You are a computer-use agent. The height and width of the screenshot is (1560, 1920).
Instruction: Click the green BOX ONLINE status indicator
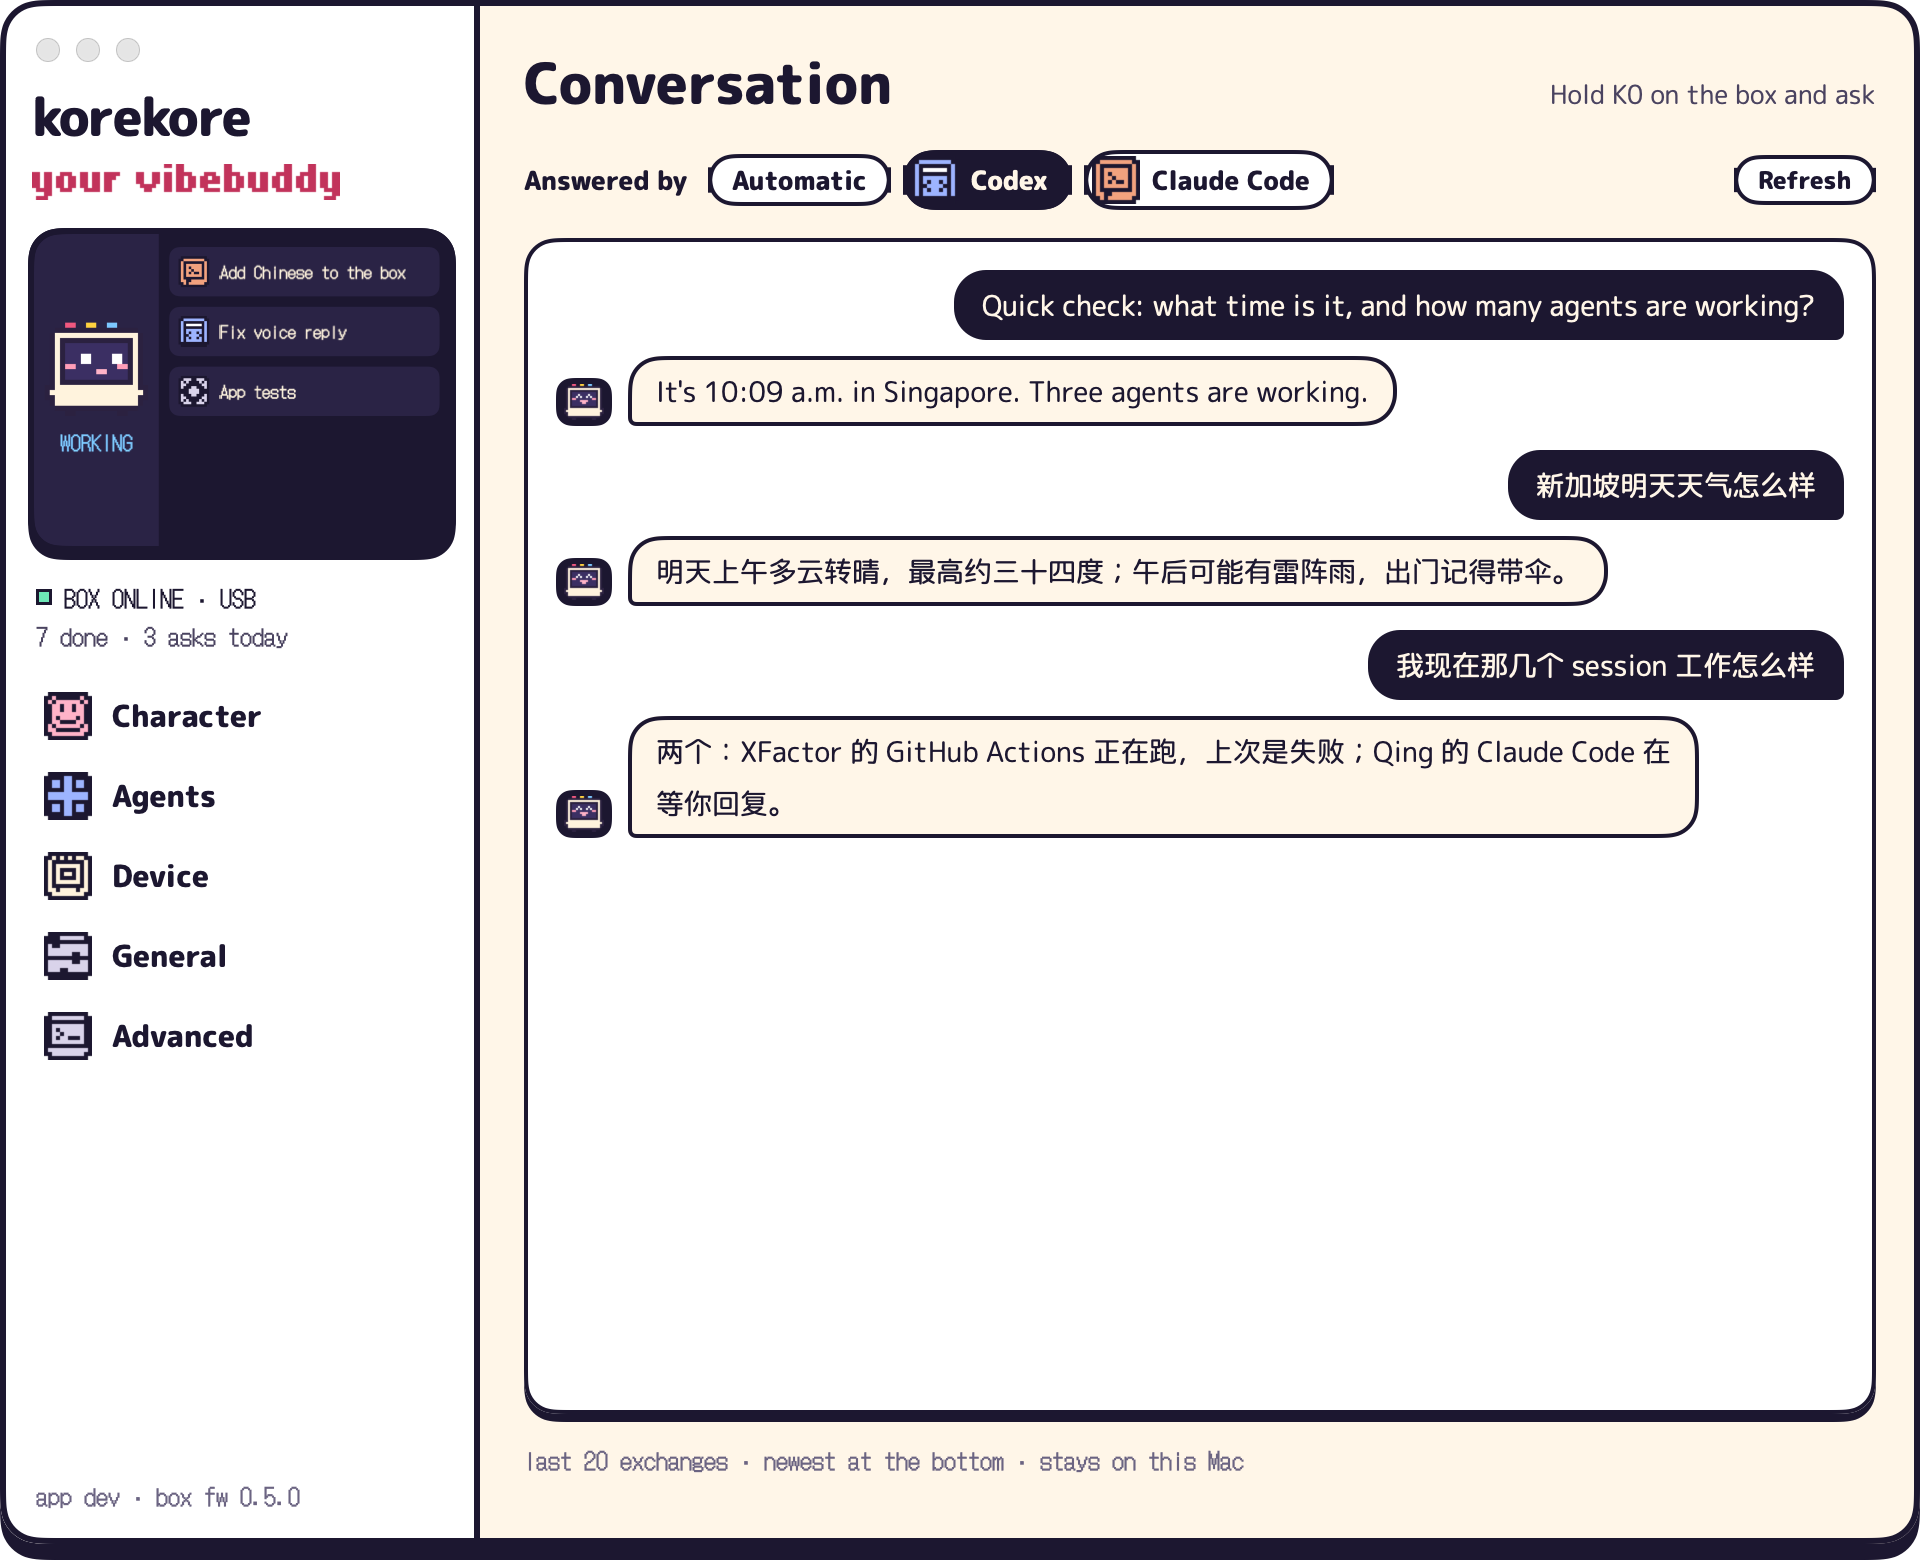[x=44, y=598]
